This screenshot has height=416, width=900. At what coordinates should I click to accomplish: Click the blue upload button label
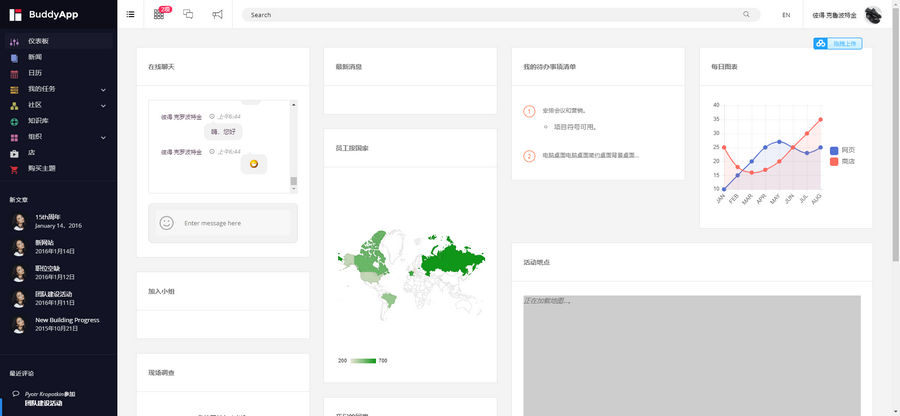coord(844,44)
